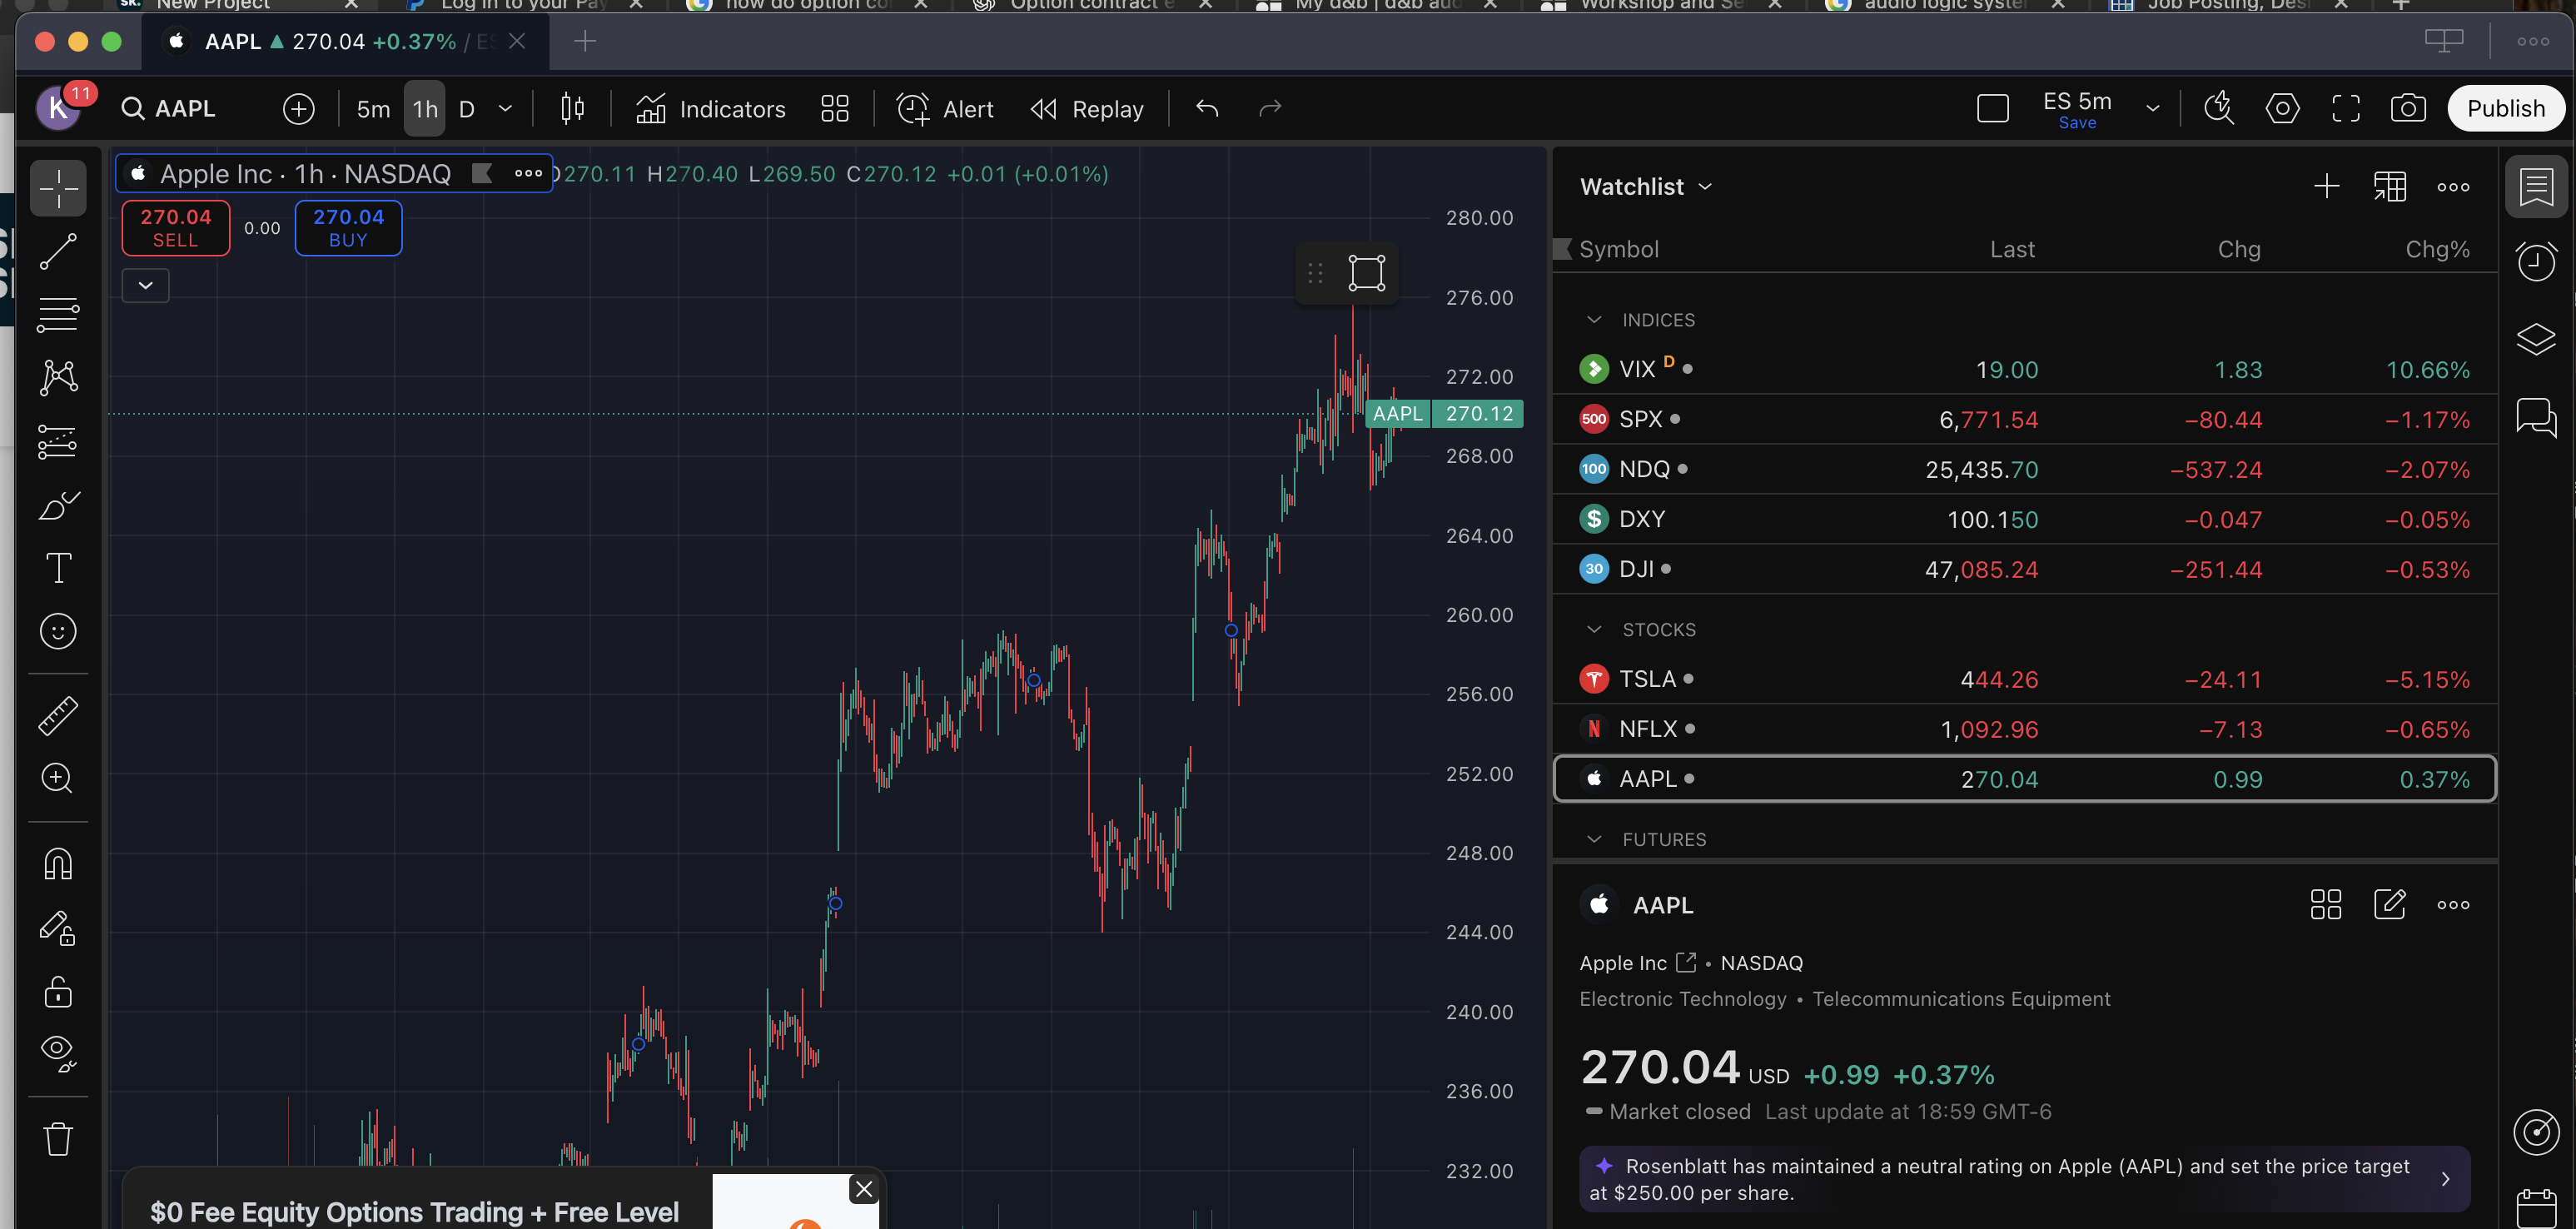Toggle magnet mode for drawings
The image size is (2576, 1229).
58,864
